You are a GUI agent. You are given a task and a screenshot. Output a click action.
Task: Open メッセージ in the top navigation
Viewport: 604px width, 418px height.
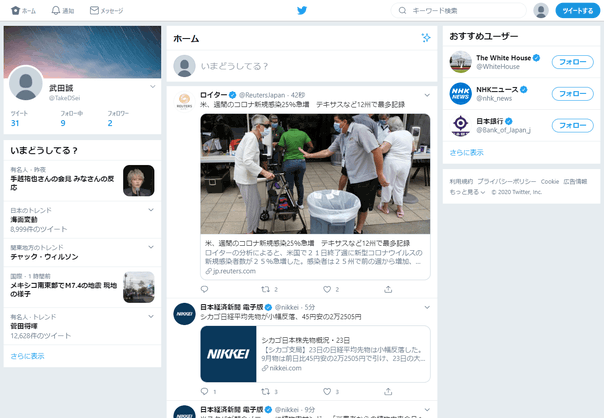106,11
